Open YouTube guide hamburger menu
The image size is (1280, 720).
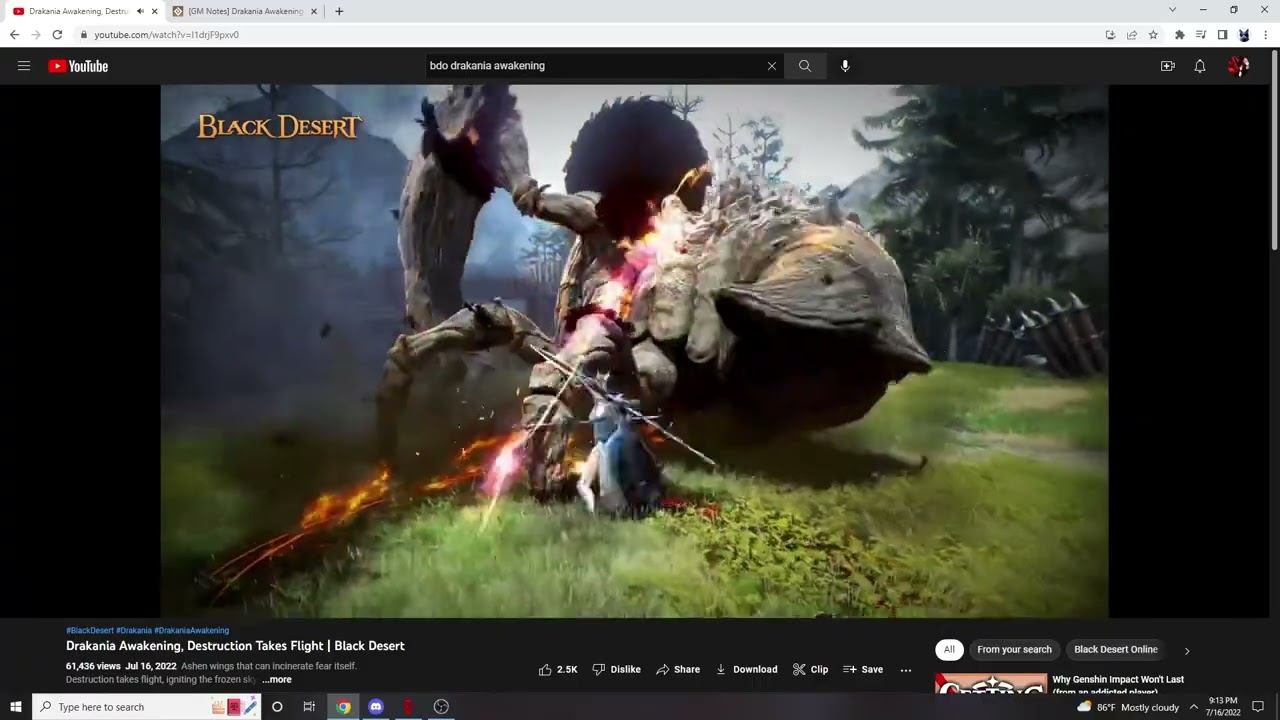[24, 66]
